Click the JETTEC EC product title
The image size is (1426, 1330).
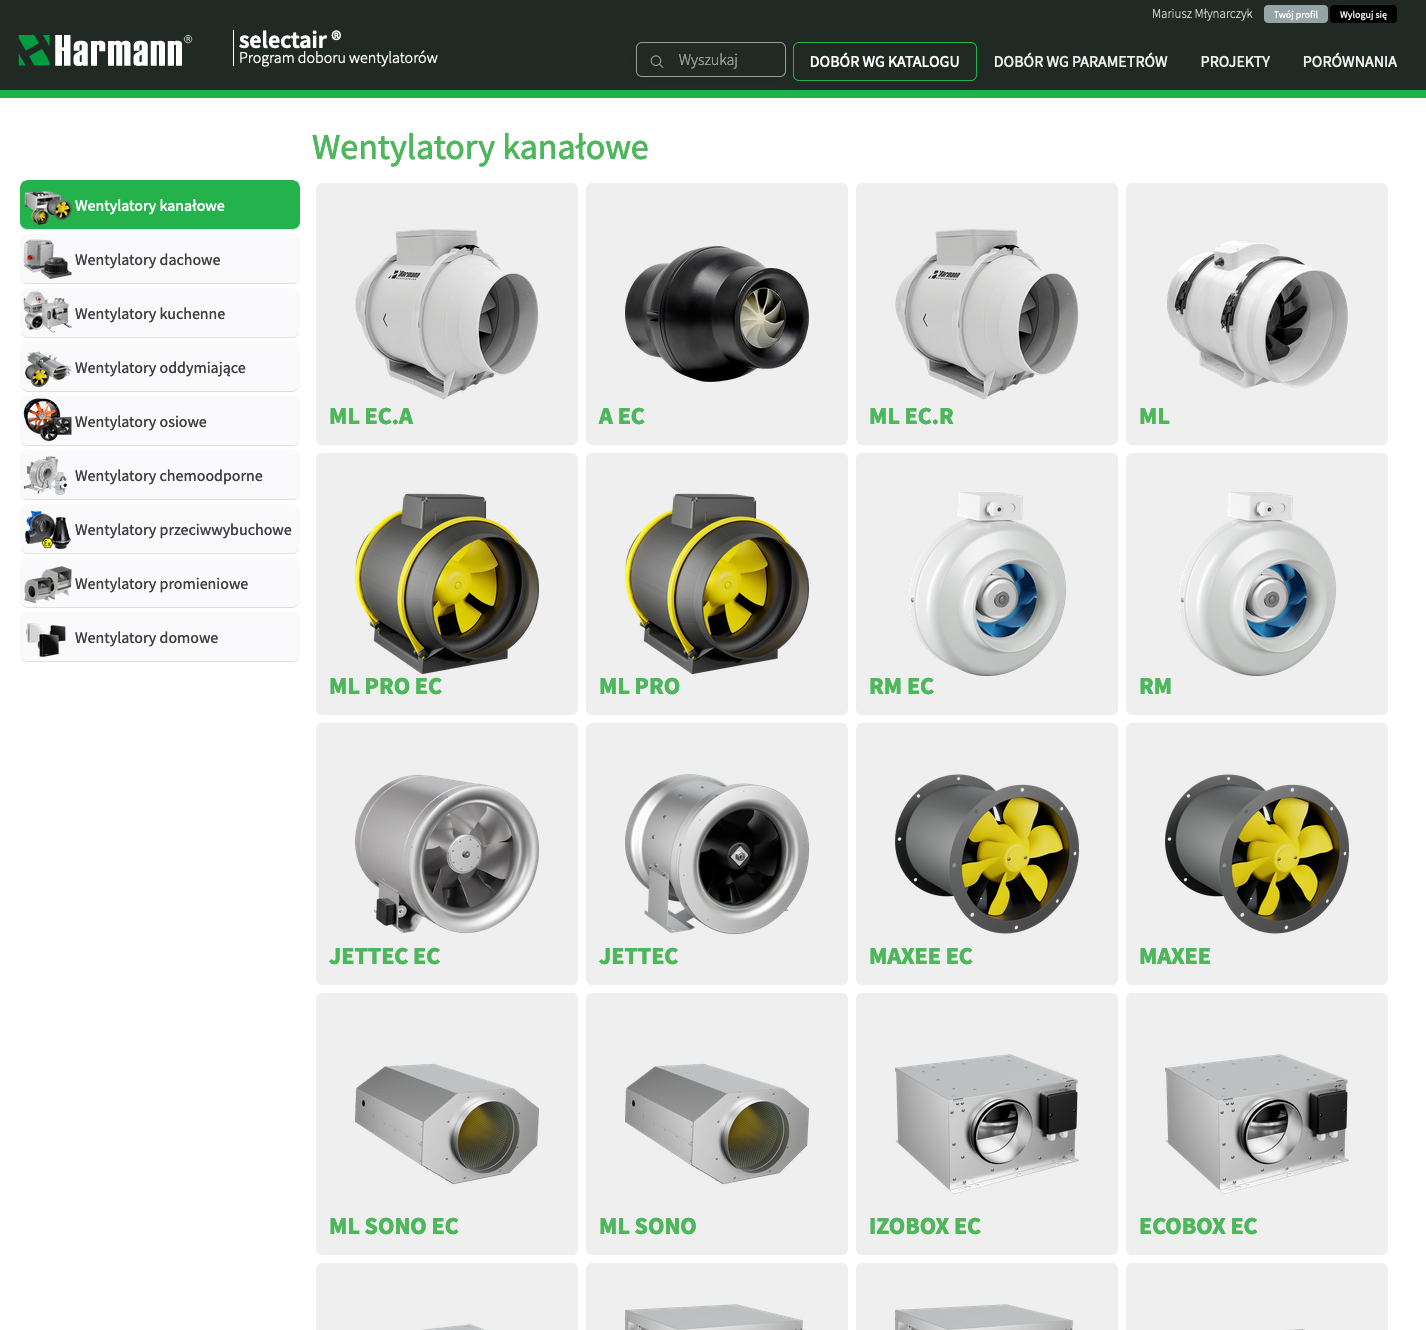(384, 956)
